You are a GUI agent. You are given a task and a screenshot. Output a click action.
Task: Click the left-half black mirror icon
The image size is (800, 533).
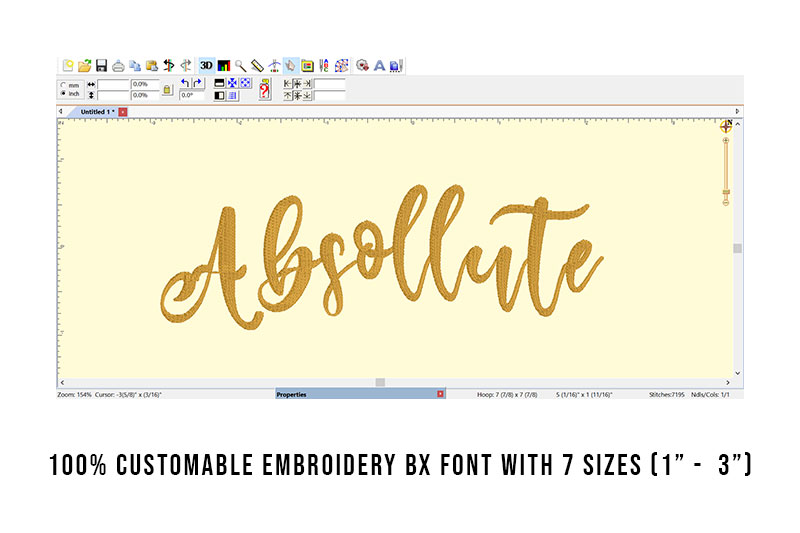(219, 95)
